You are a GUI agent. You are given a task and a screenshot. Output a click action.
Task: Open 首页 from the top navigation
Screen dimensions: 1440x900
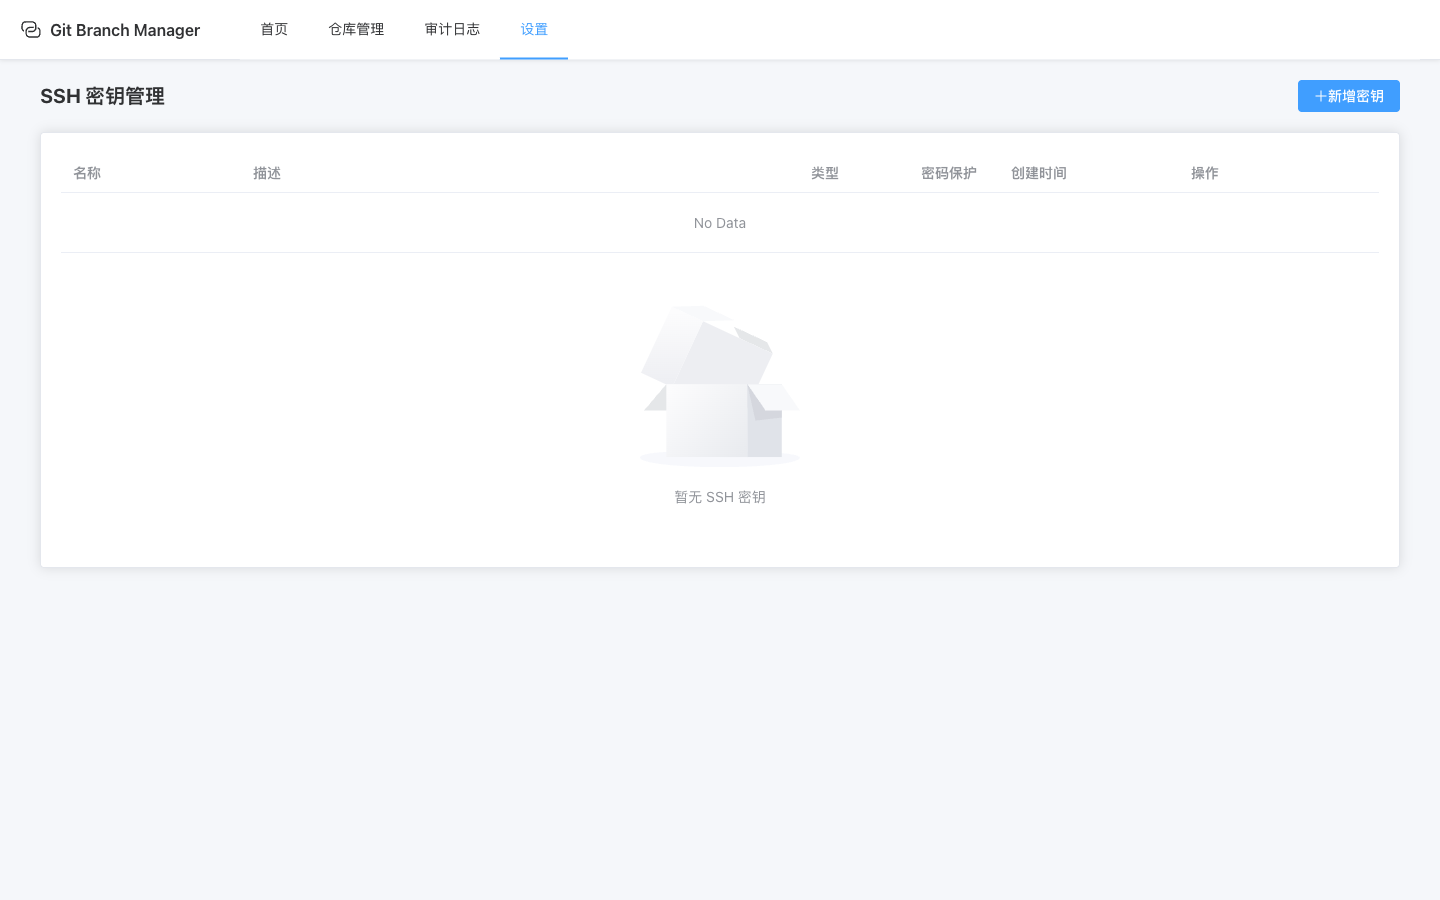coord(273,29)
